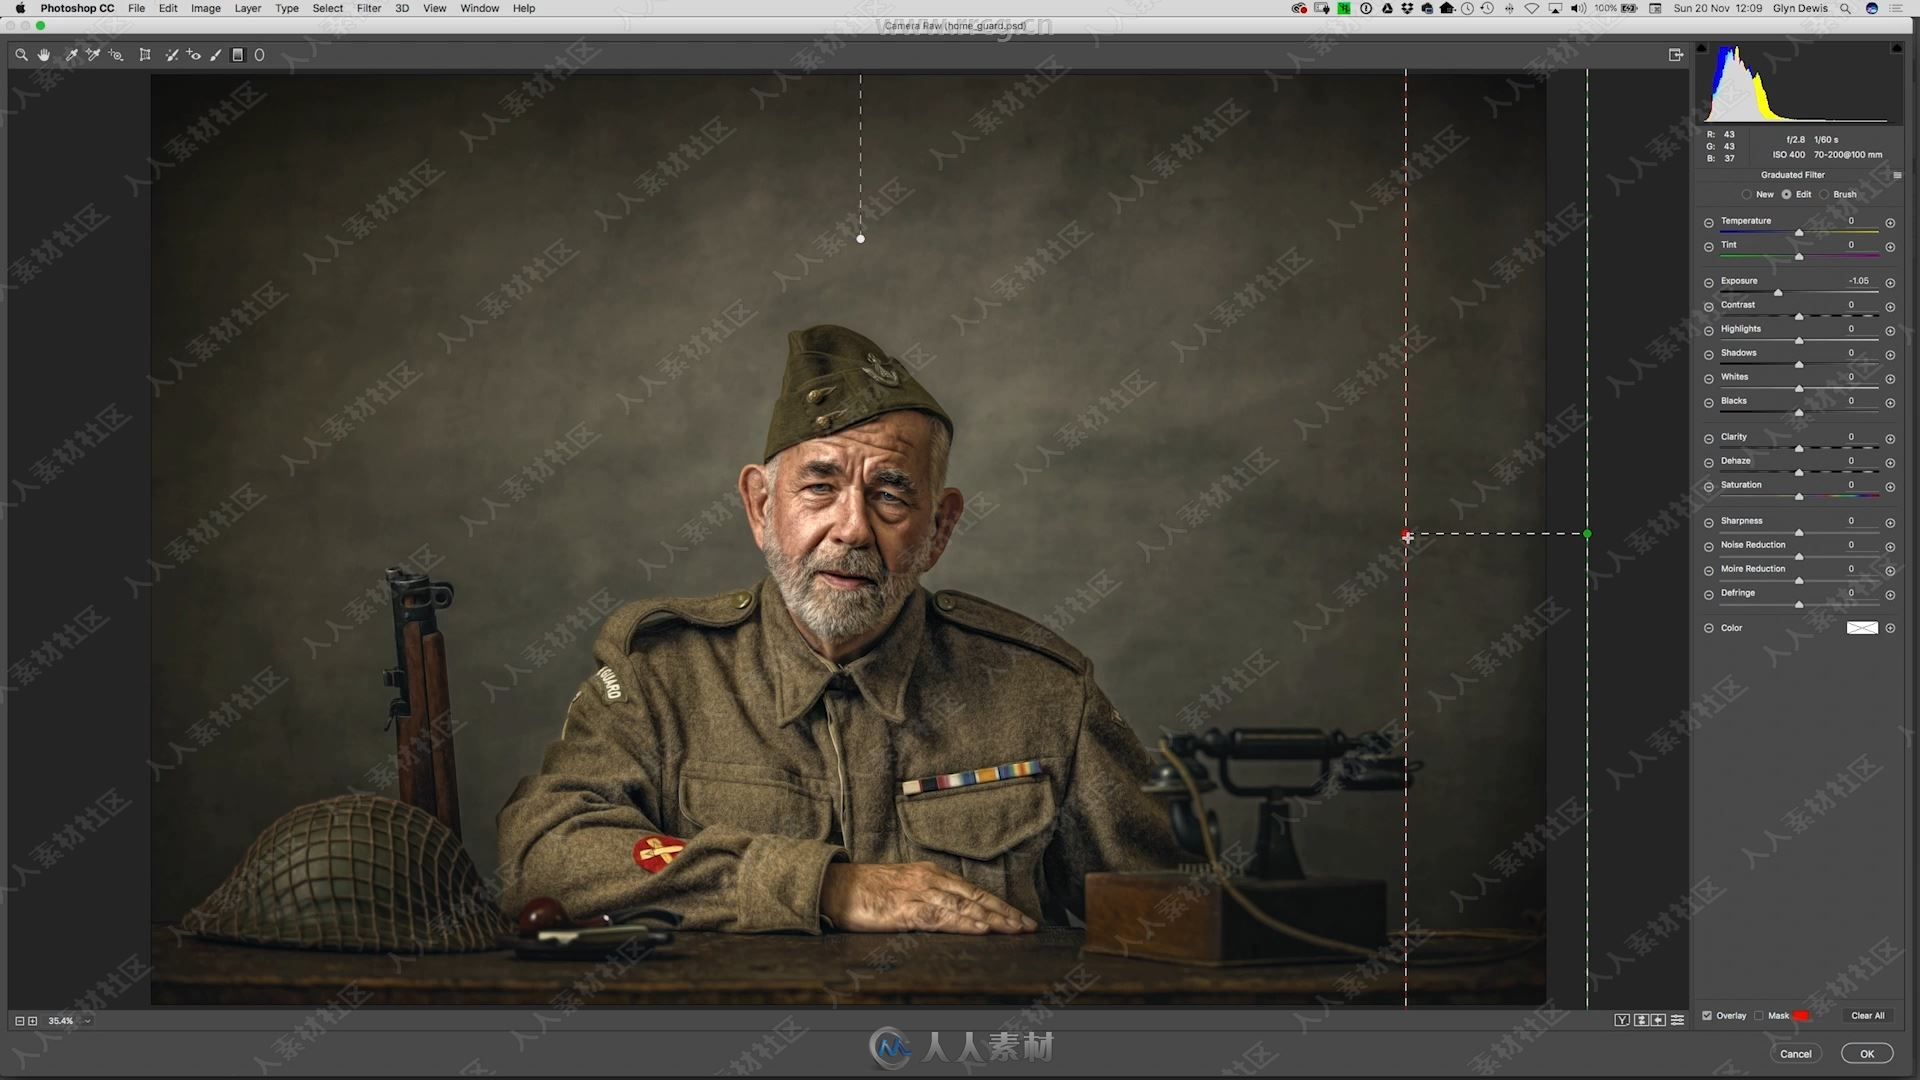Open the zoom level dropdown
The height and width of the screenshot is (1080, 1920).
click(88, 1021)
